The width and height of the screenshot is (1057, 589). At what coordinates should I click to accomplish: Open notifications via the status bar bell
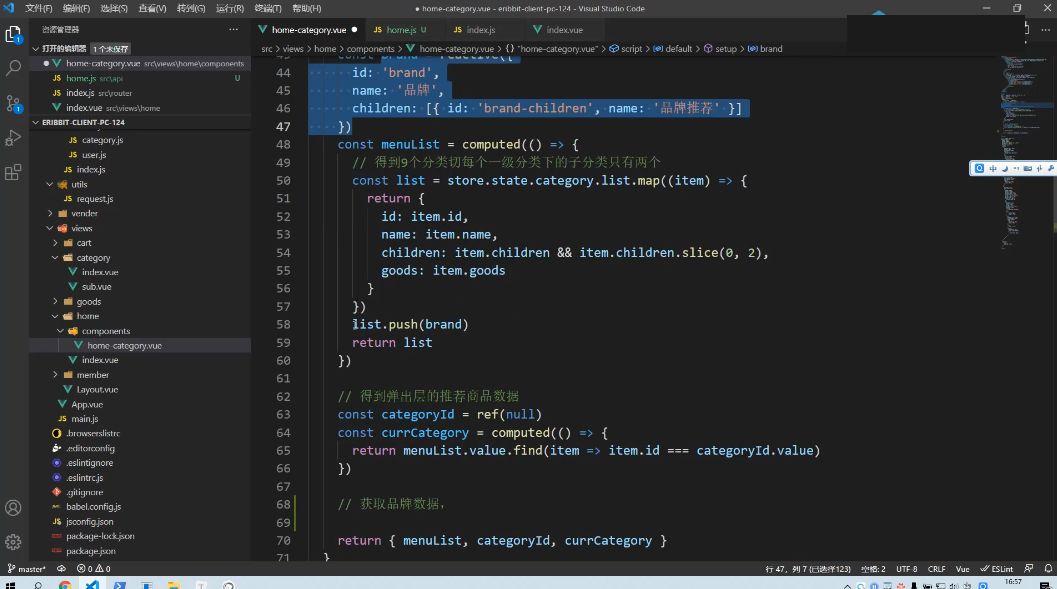click(x=1048, y=568)
